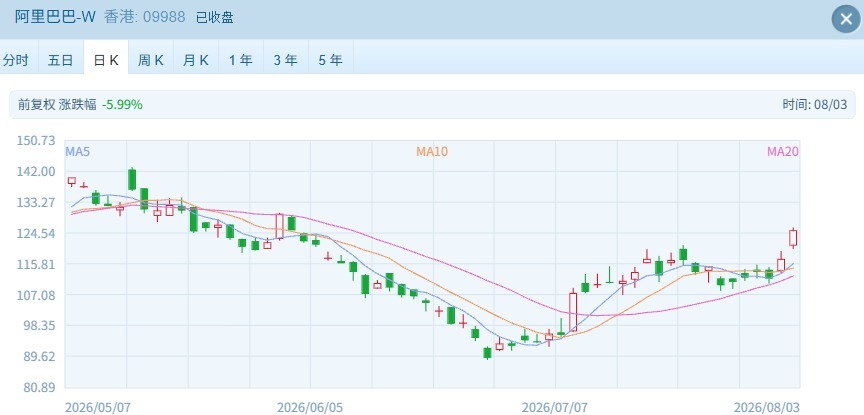Image resolution: width=864 pixels, height=415 pixels.
Task: Click the 2026/08/03 date axis label
Action: coord(766,408)
